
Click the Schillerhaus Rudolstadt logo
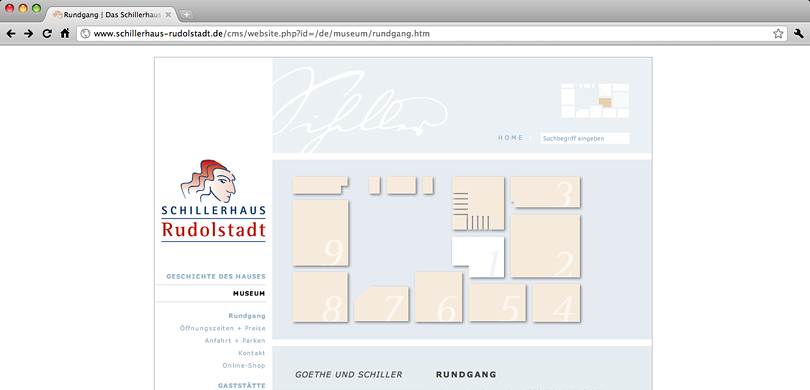pos(213,200)
